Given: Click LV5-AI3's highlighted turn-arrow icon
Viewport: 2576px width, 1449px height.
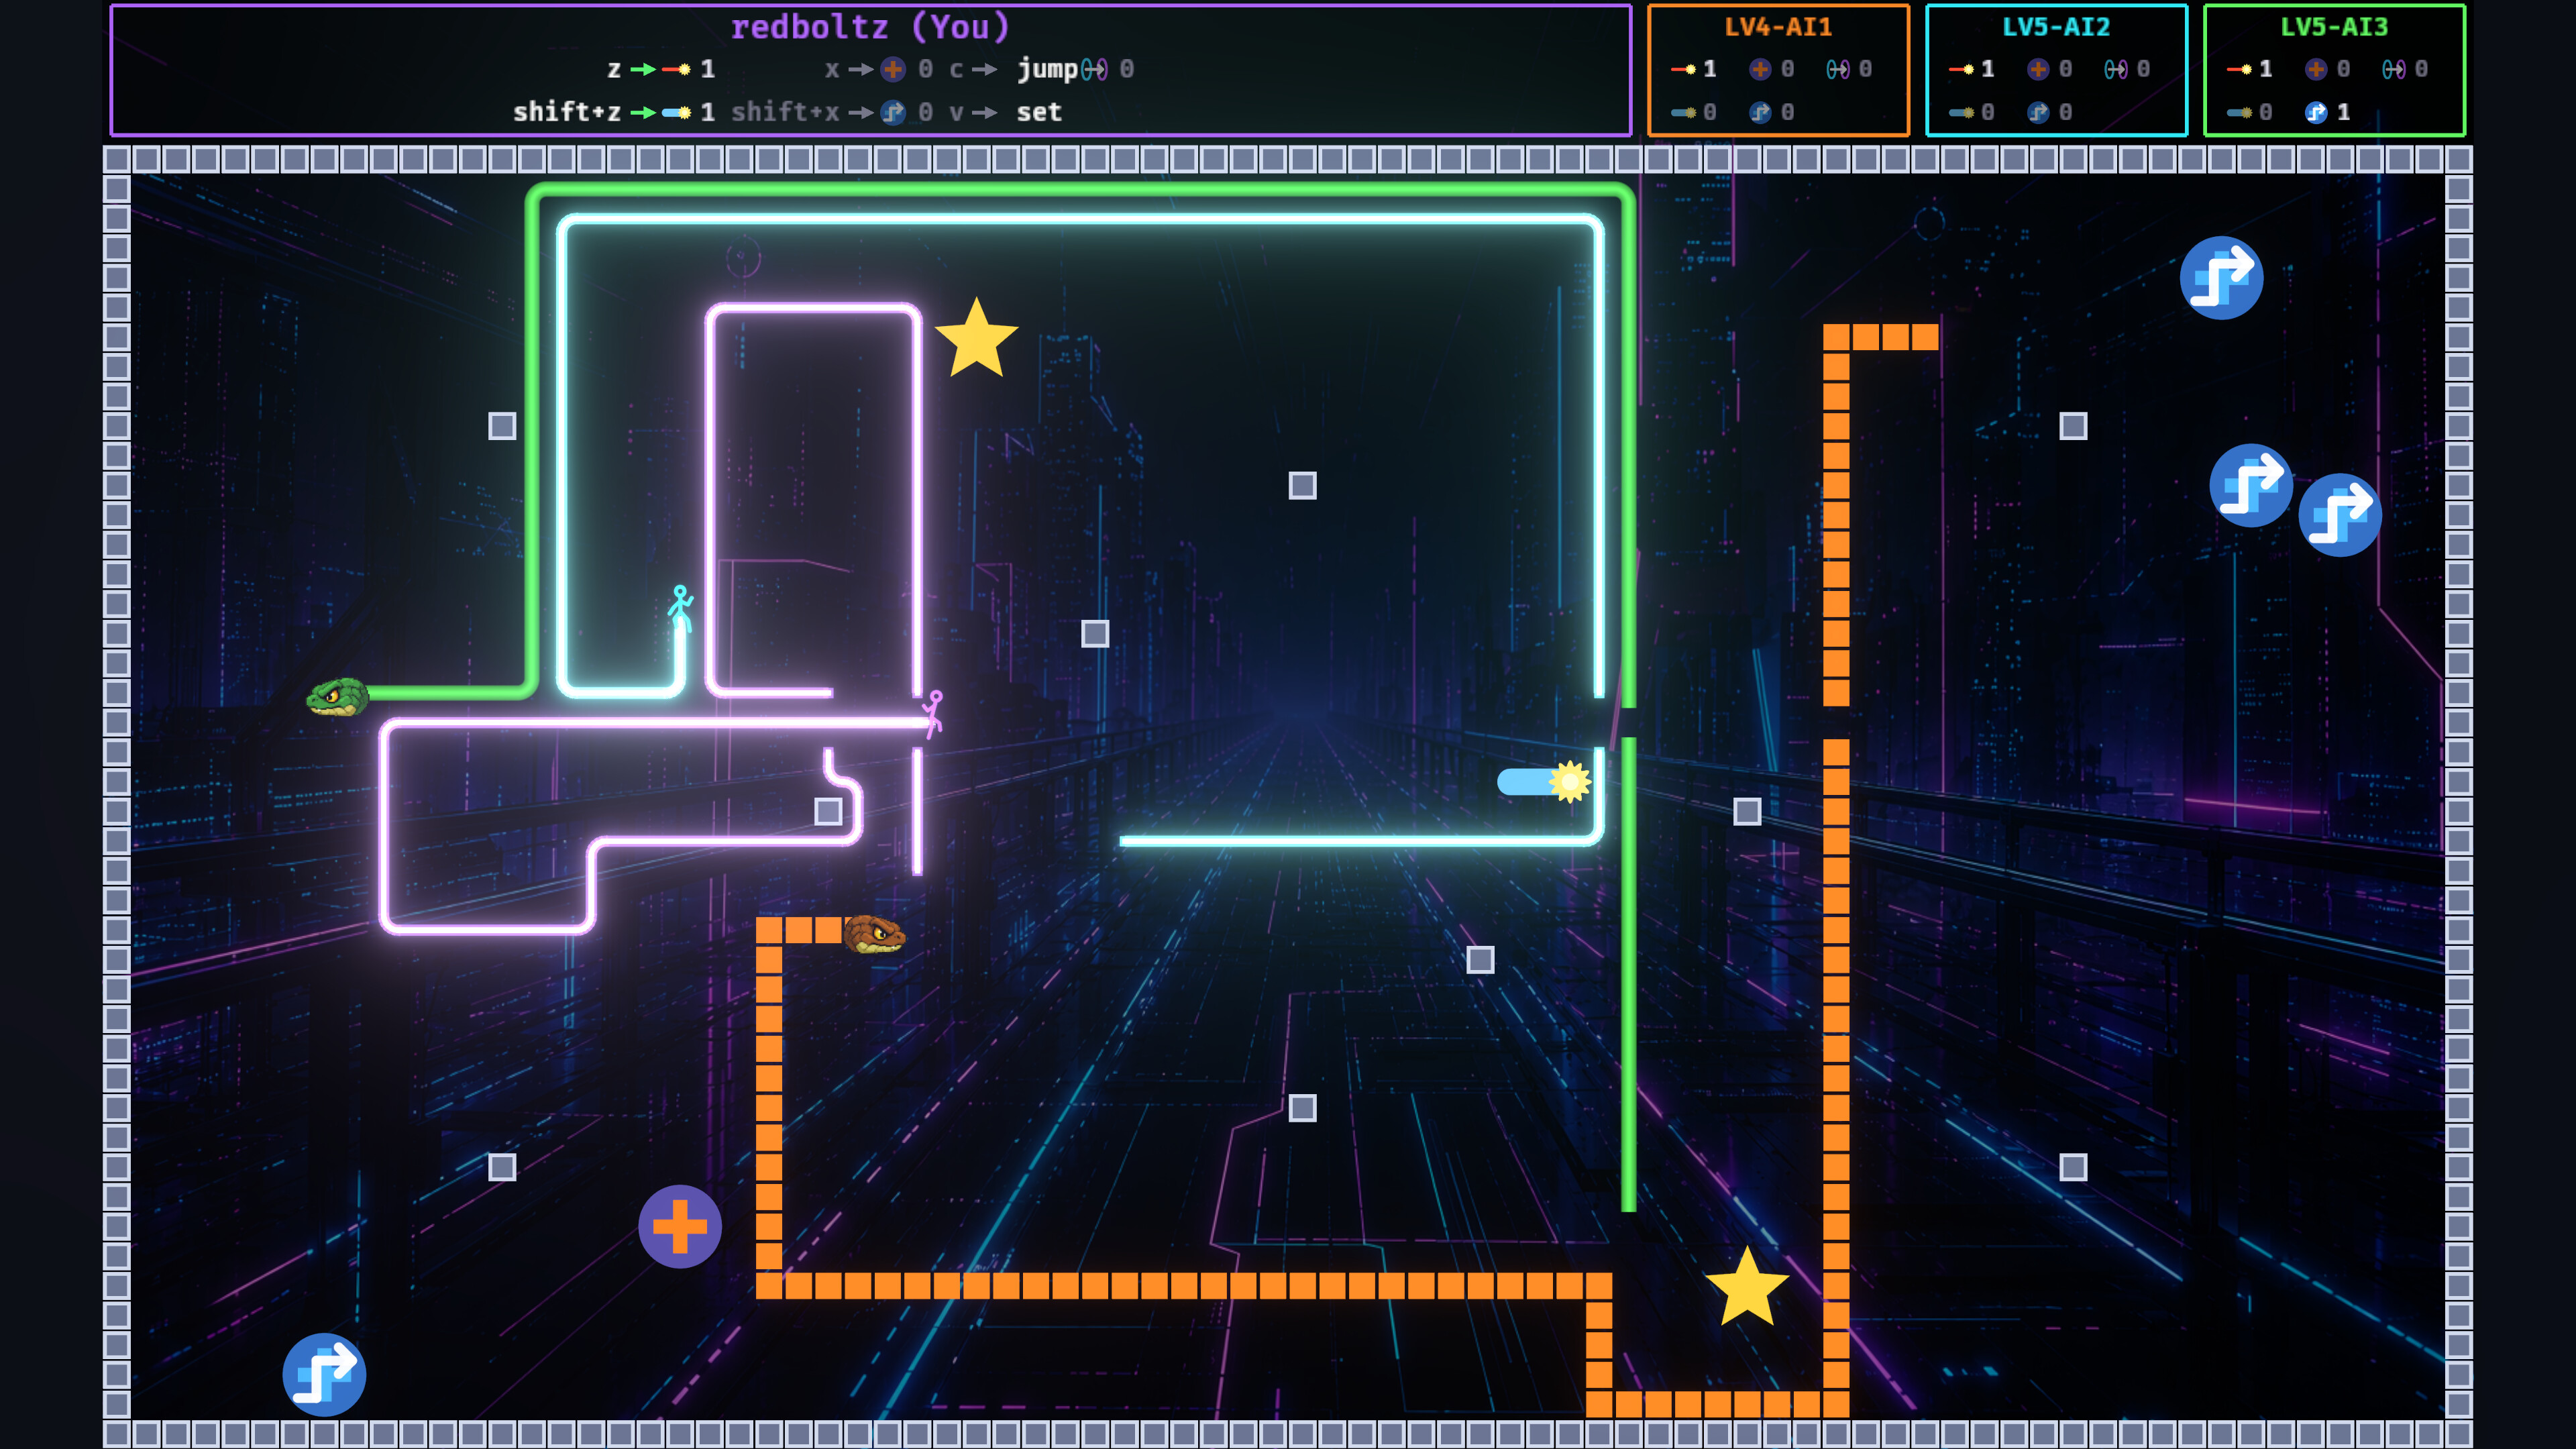Looking at the screenshot, I should (x=2316, y=112).
